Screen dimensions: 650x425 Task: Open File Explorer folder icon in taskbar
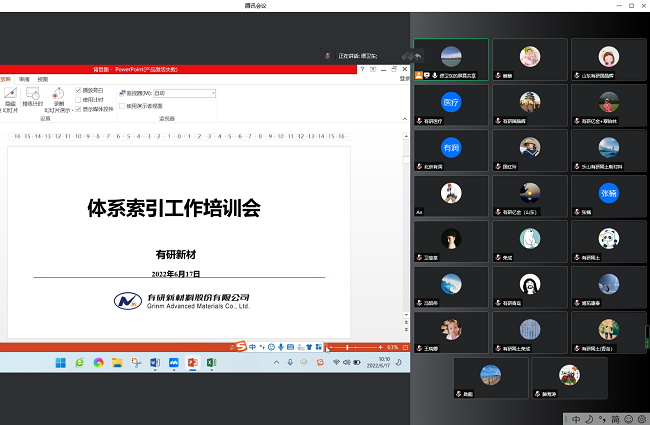point(117,362)
